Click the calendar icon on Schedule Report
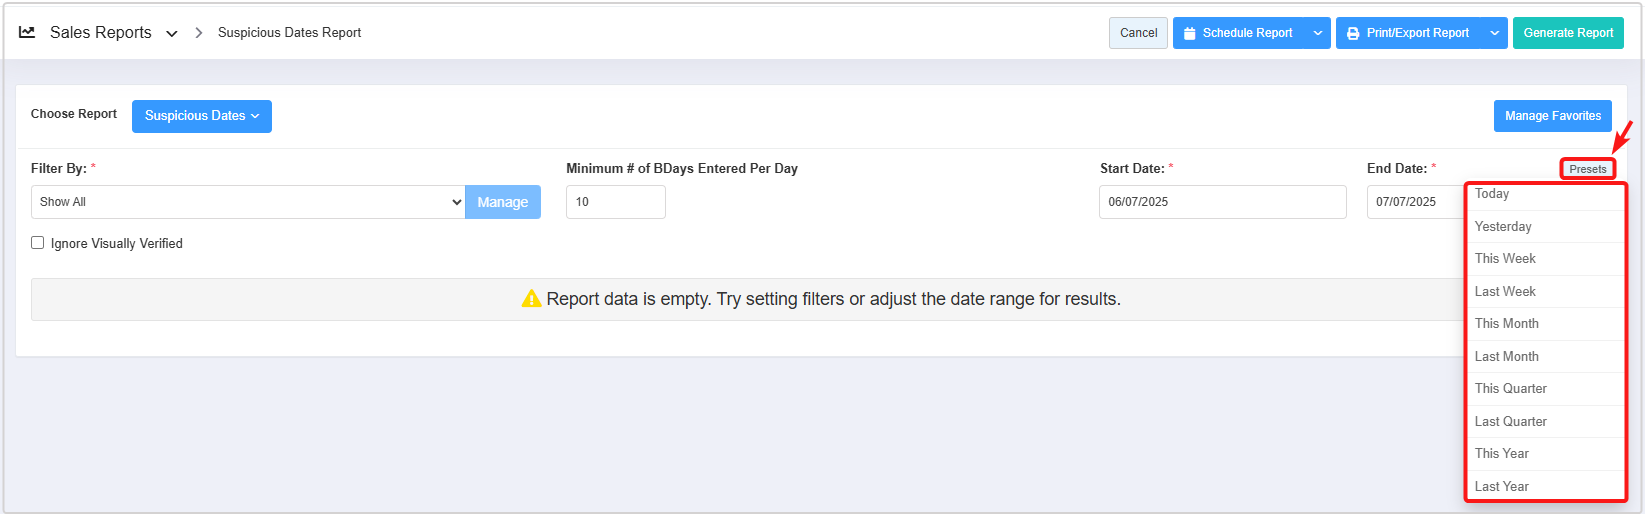This screenshot has height=514, width=1645. pos(1190,33)
